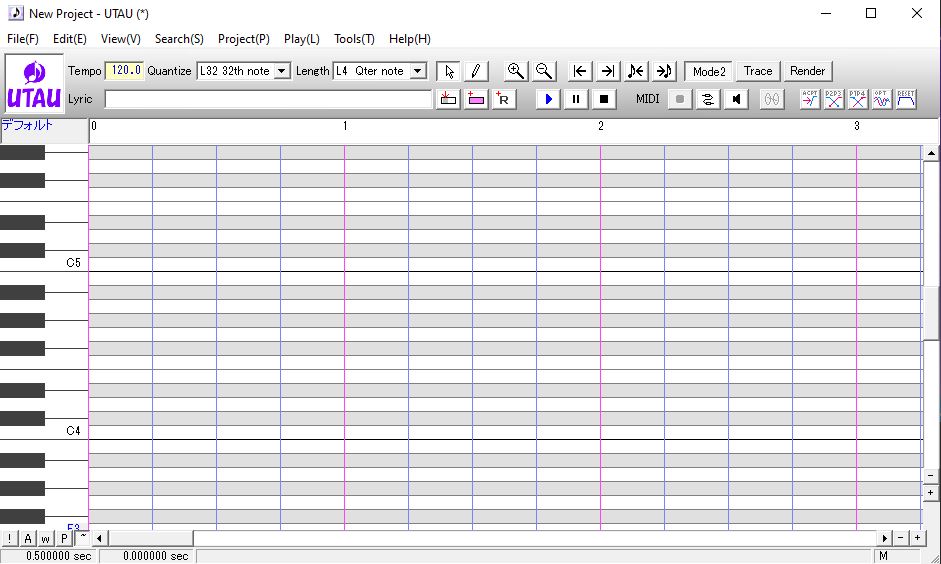Click the minus button on the right edge
The width and height of the screenshot is (941, 564).
tap(931, 476)
